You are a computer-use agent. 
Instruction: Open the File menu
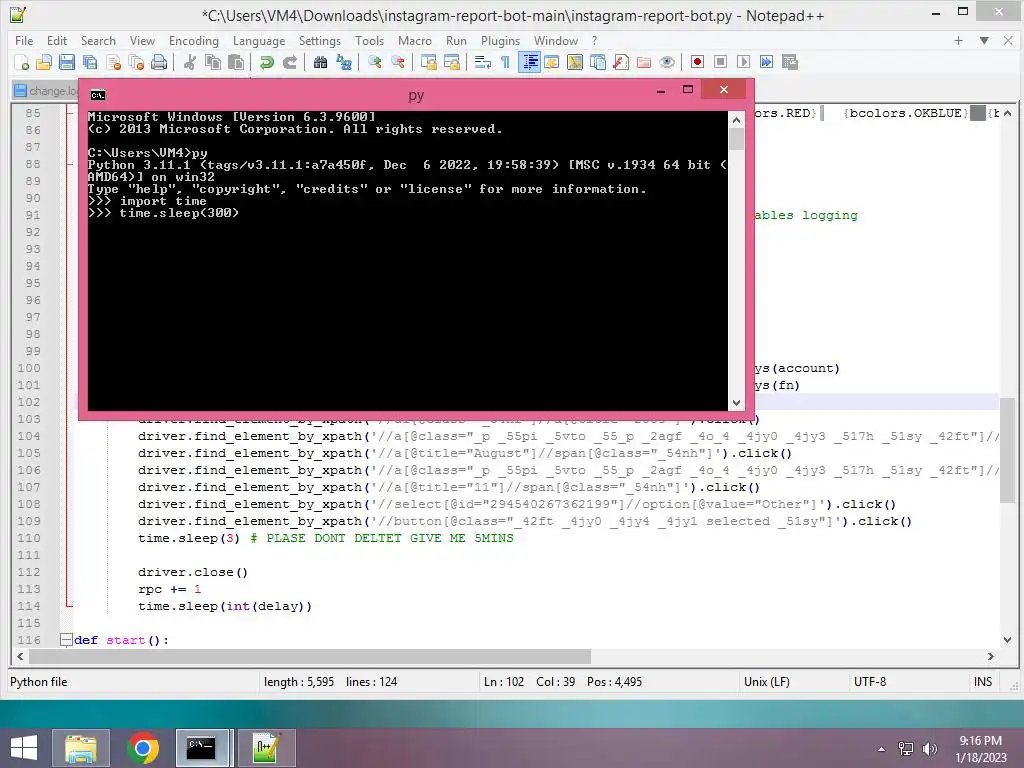point(24,40)
